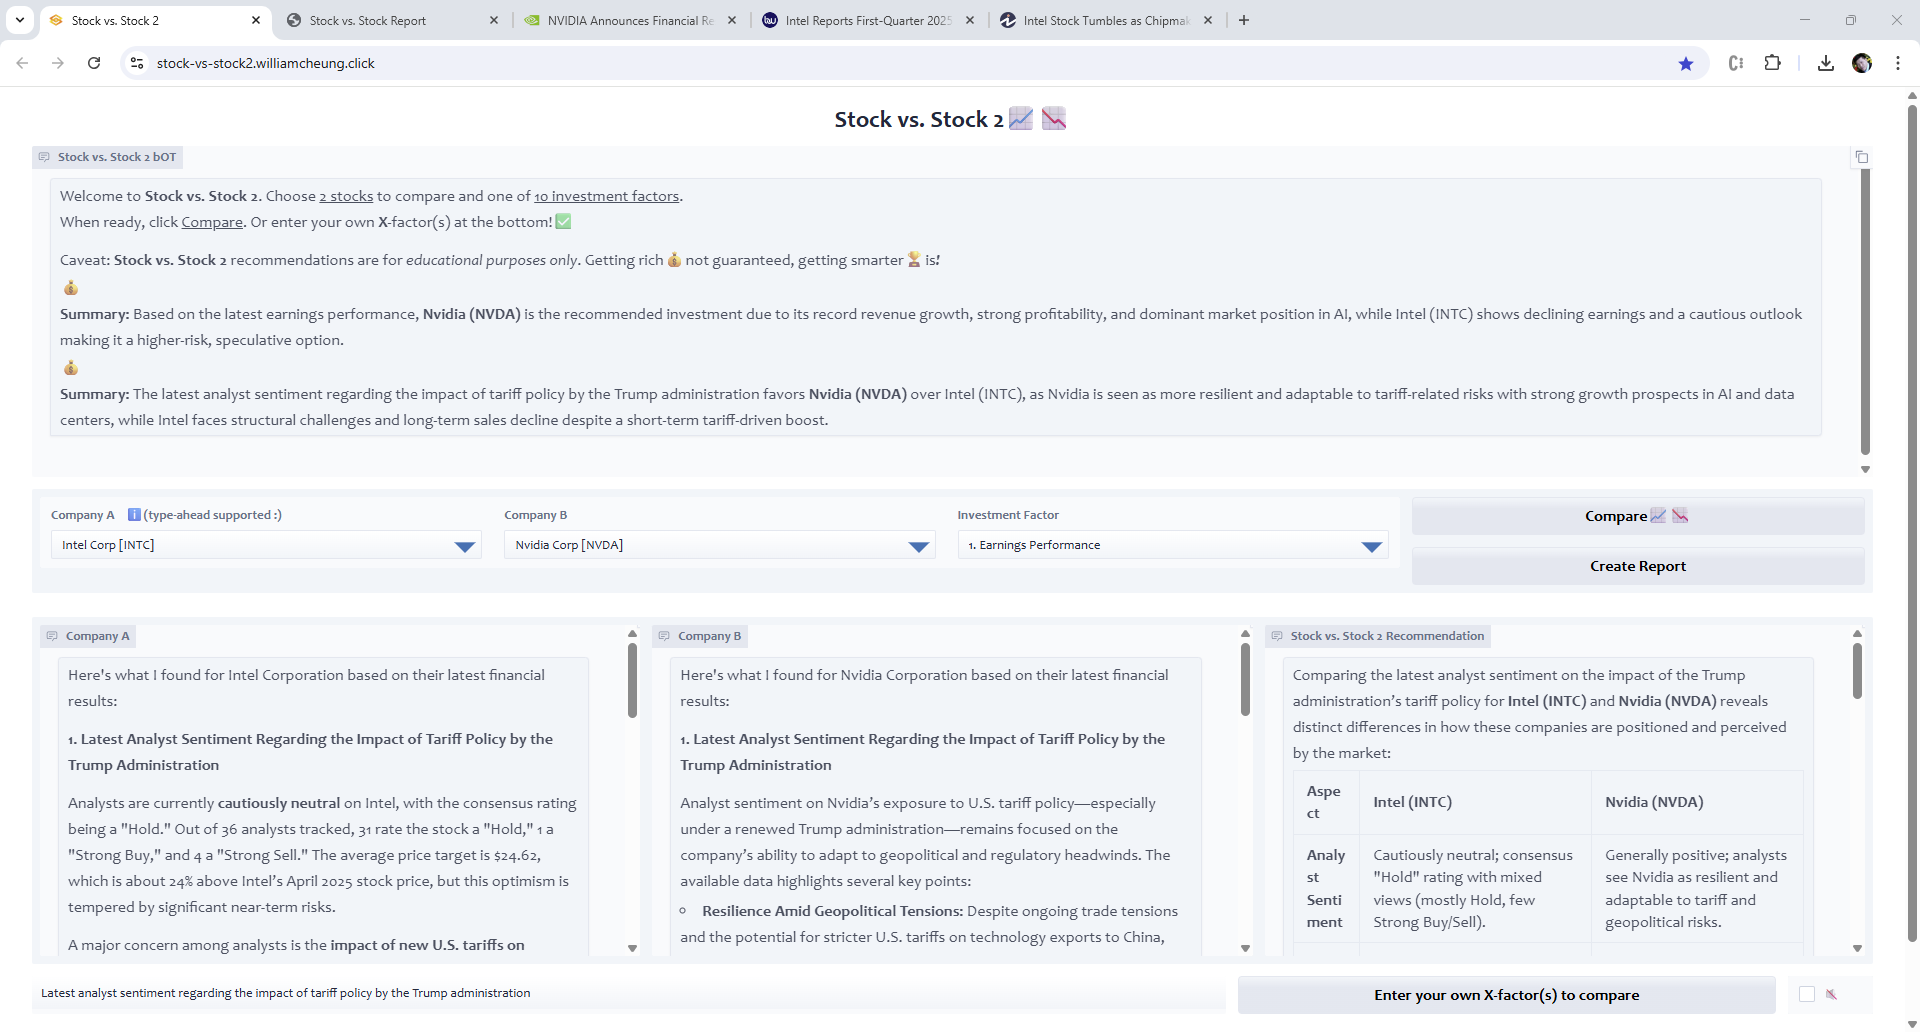
Task: Expand the Investment Factor dropdown arrow
Action: (1371, 546)
